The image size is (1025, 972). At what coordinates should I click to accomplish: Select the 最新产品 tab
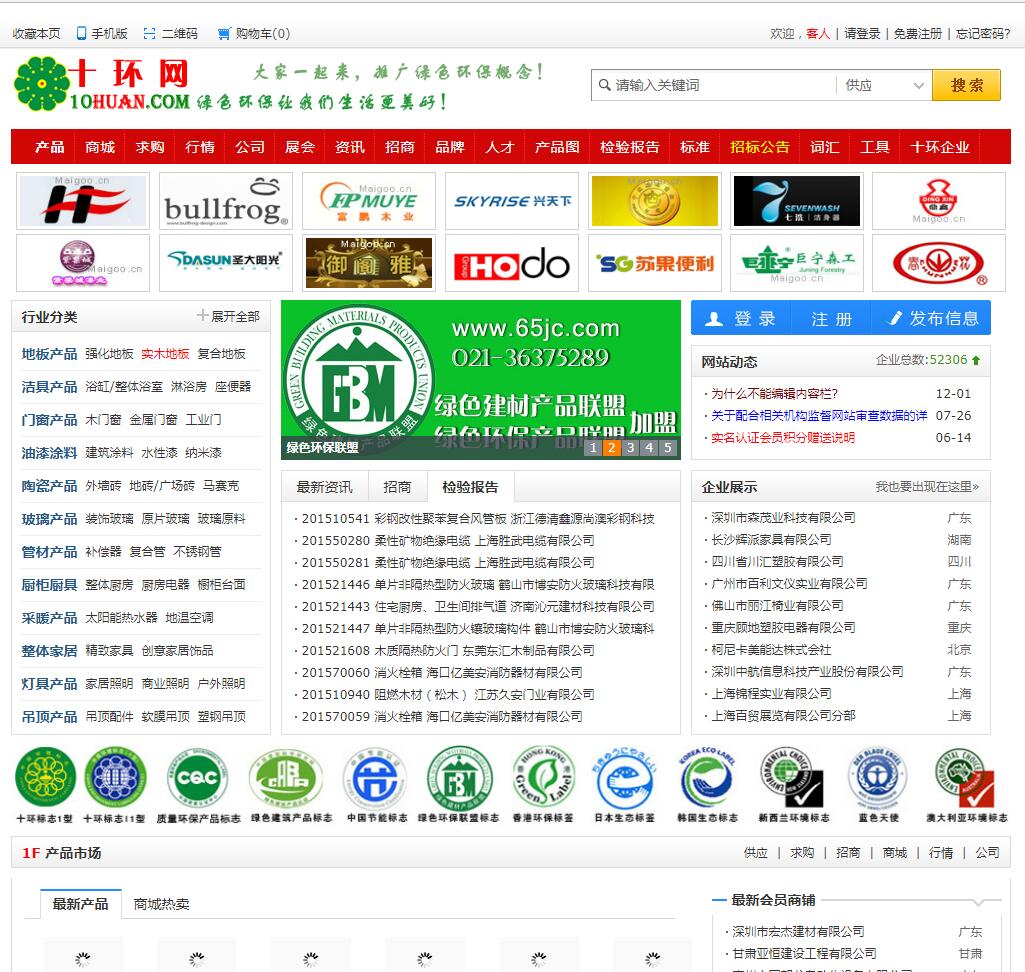point(80,904)
